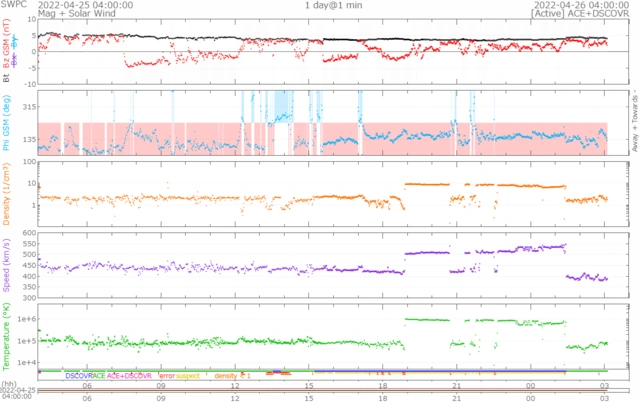Click the purple speed jump near hour 19
The width and height of the screenshot is (640, 402).
click(x=404, y=254)
